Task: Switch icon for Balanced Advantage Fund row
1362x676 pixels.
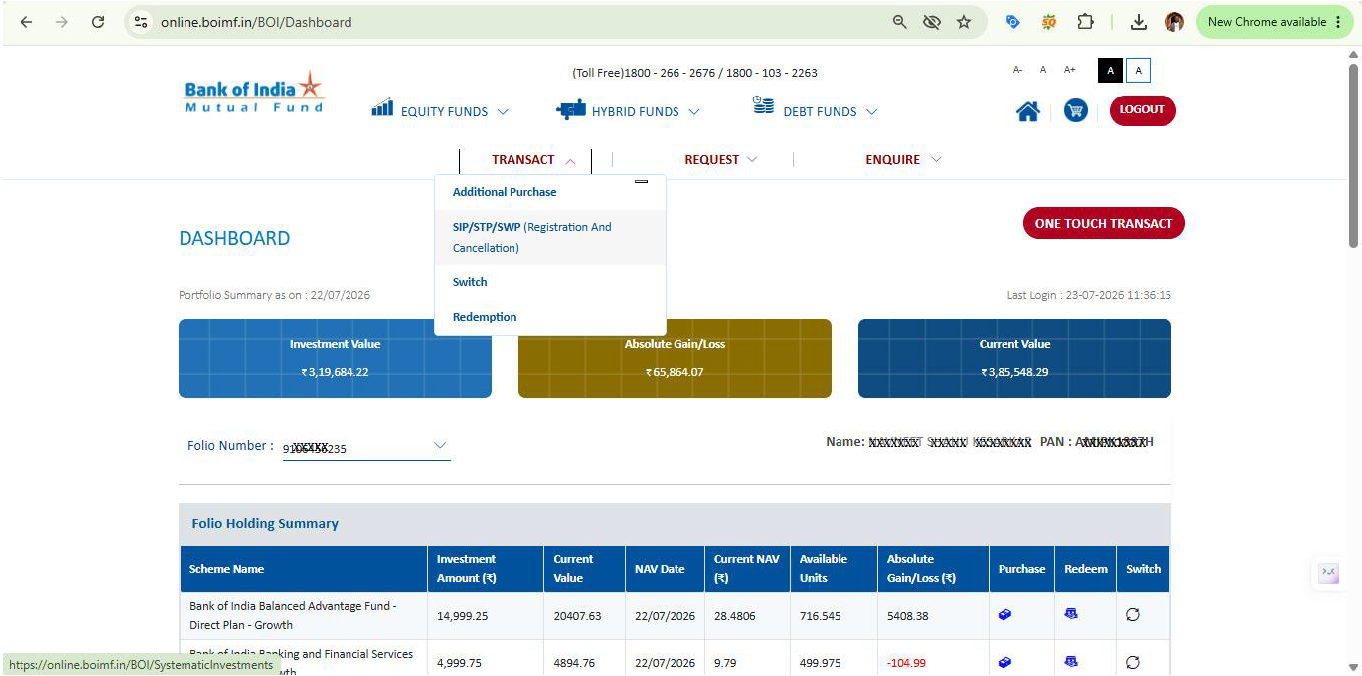Action: (1132, 615)
